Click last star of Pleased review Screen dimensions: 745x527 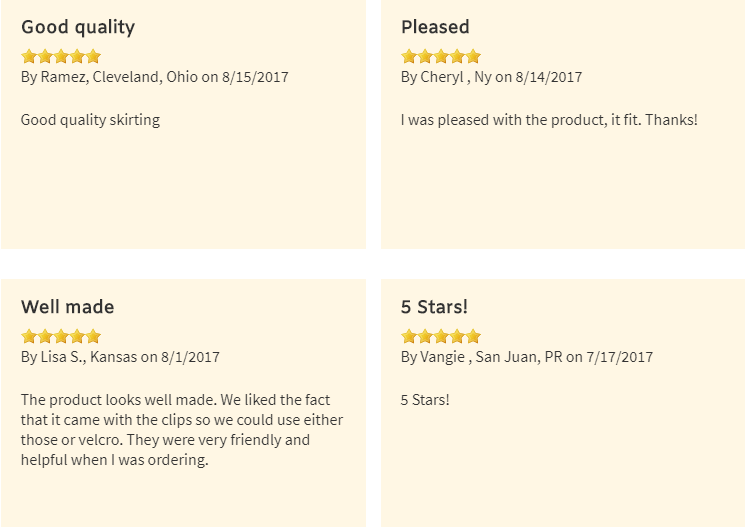coord(473,57)
